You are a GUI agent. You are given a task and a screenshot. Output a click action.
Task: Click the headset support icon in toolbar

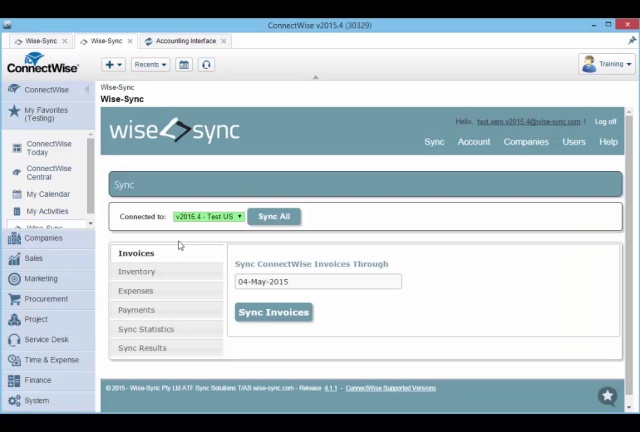(x=206, y=65)
